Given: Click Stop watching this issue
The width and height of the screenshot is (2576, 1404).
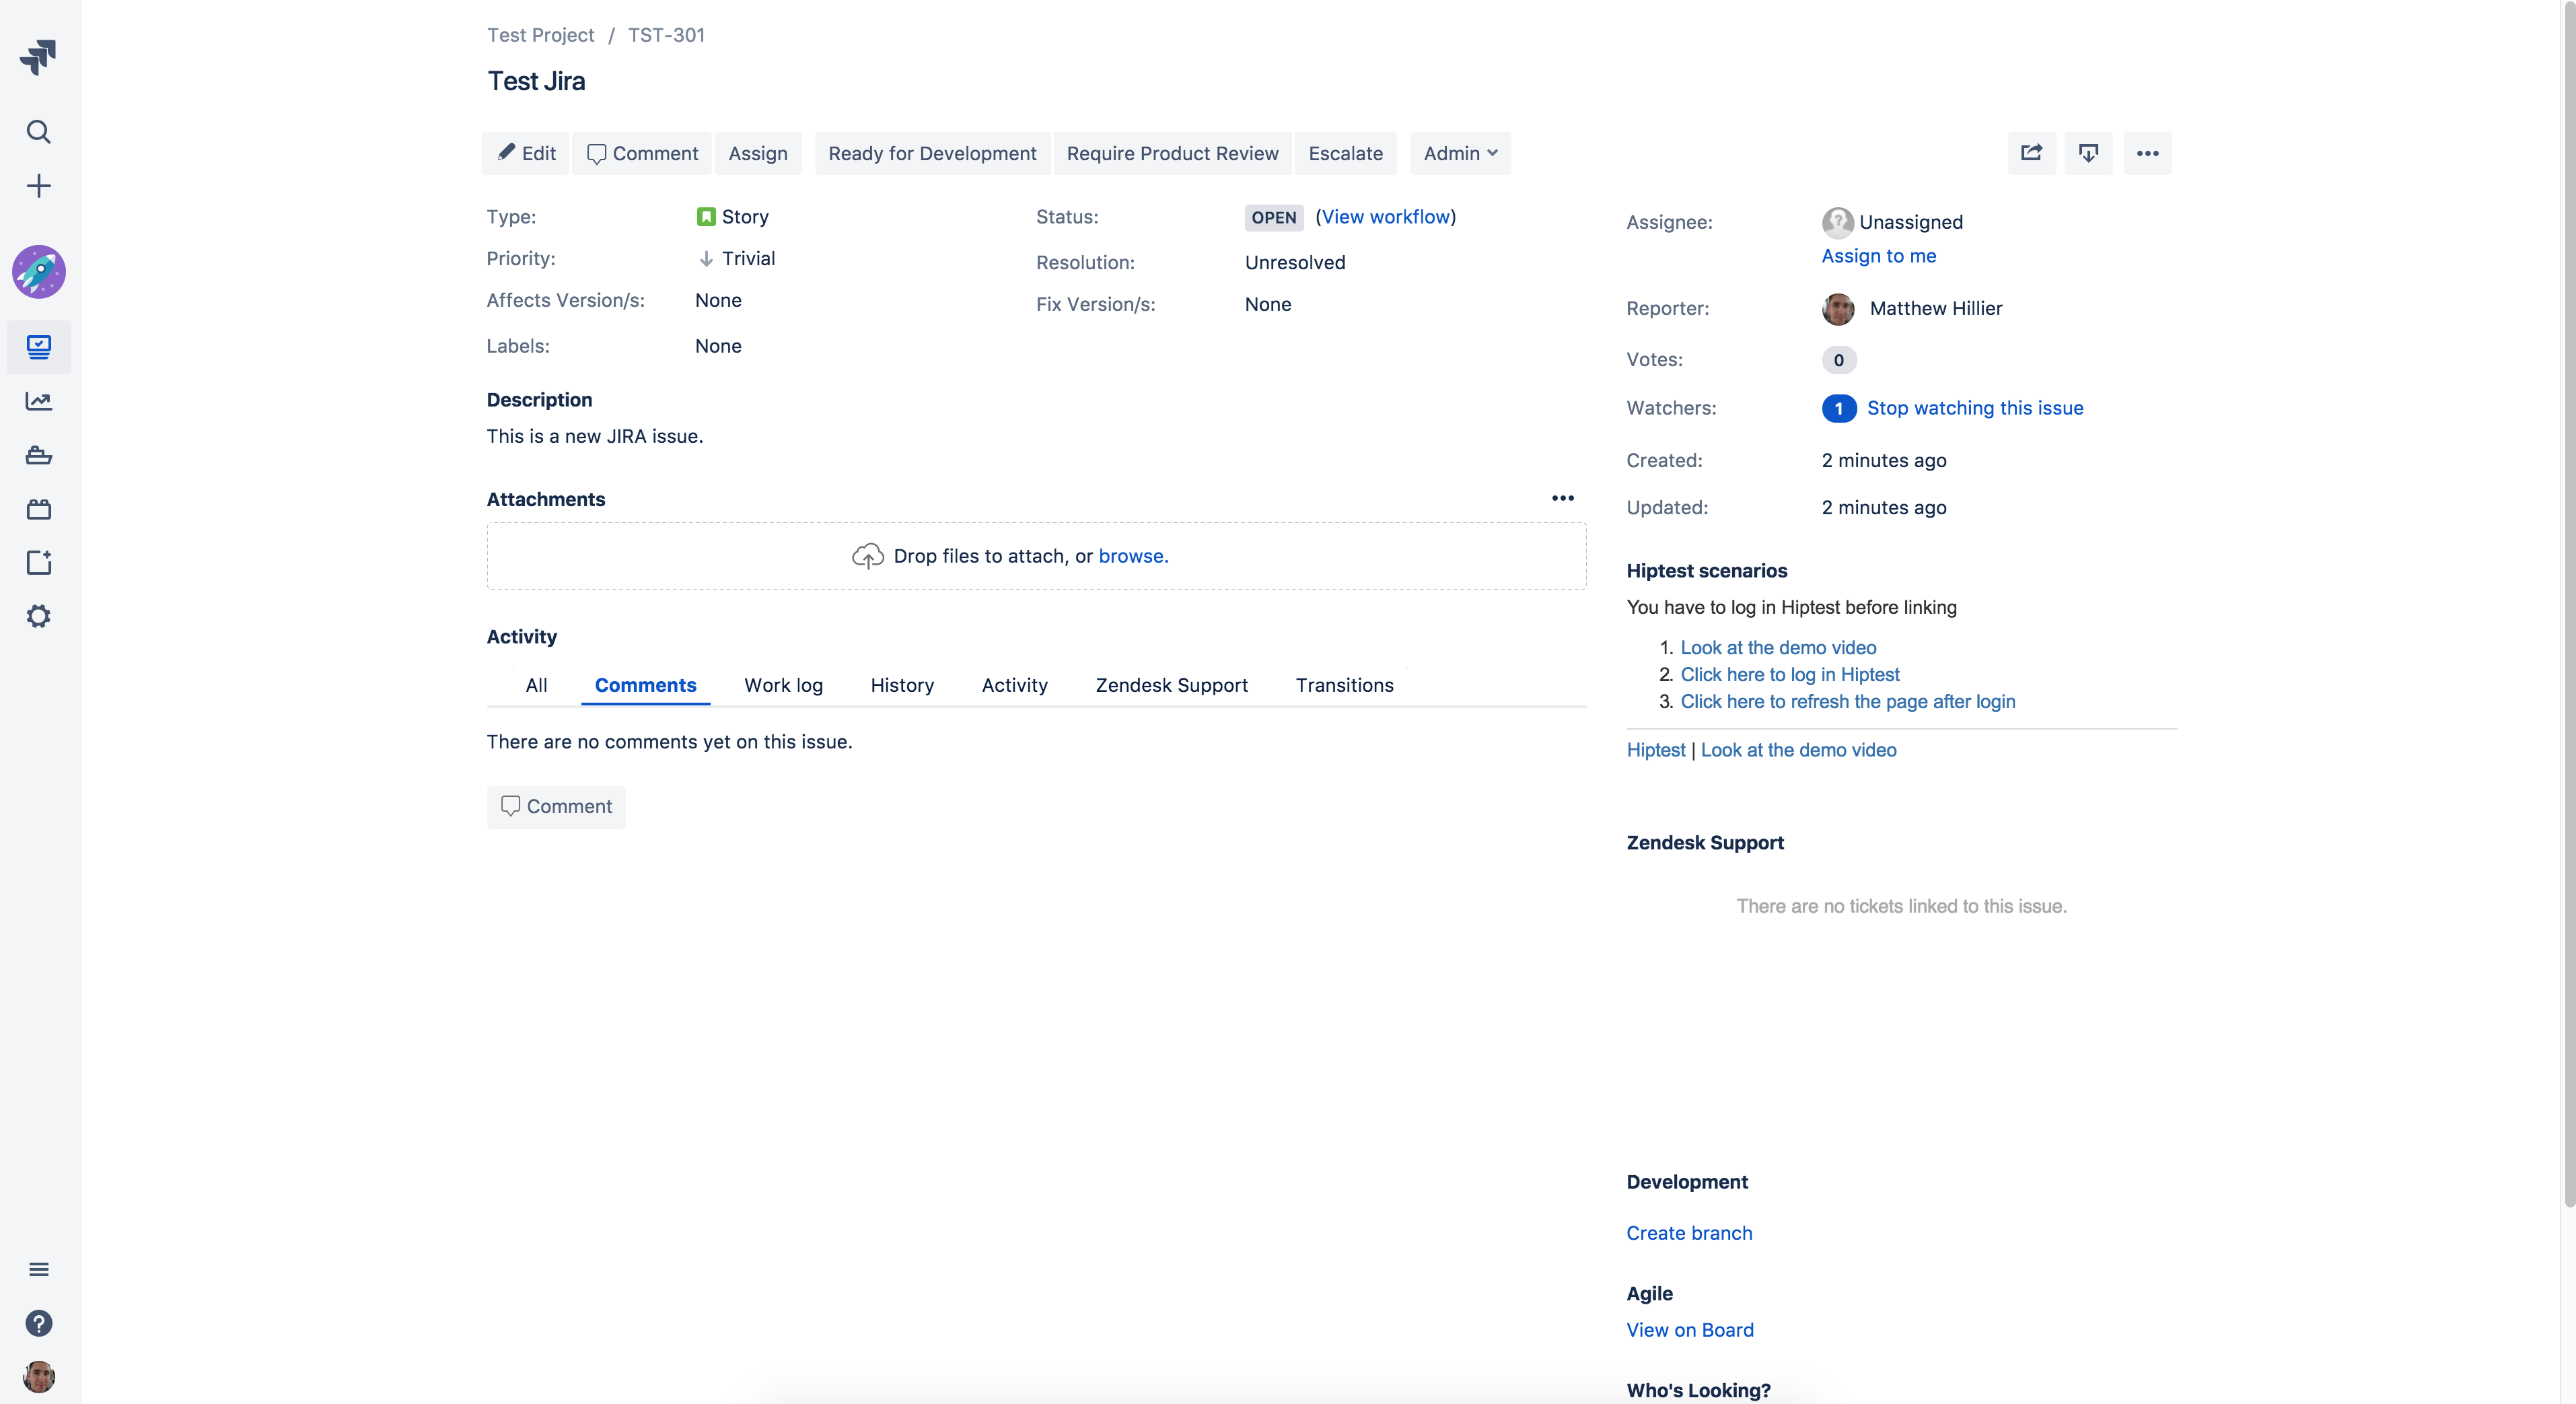Looking at the screenshot, I should coord(1974,408).
